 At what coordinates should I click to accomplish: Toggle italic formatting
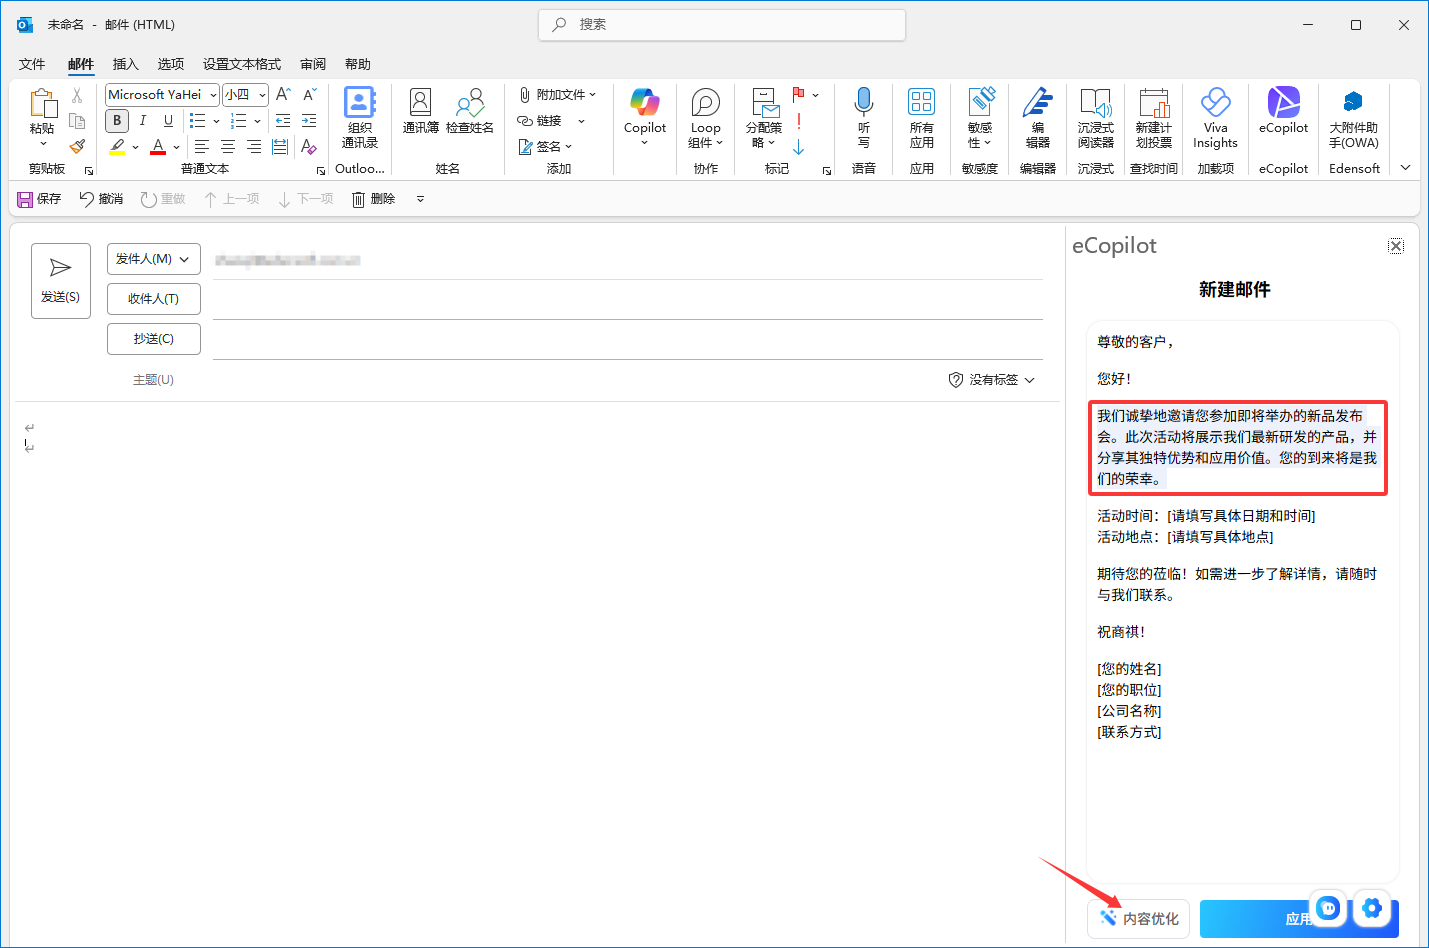[143, 120]
